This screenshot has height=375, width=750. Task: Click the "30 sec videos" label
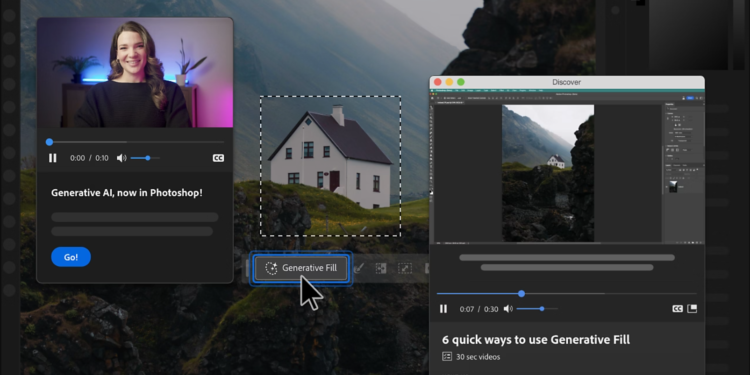[x=478, y=357]
